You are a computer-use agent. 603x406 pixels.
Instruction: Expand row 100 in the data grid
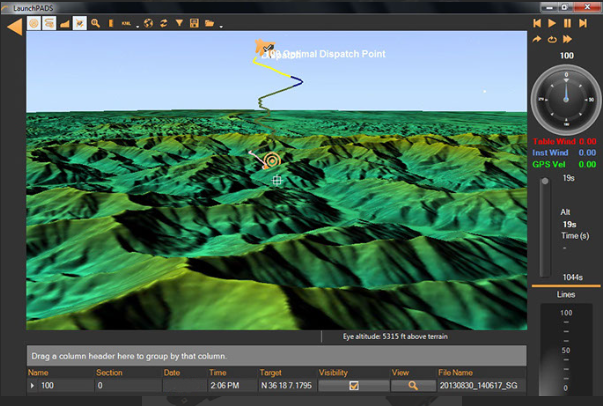tap(32, 385)
